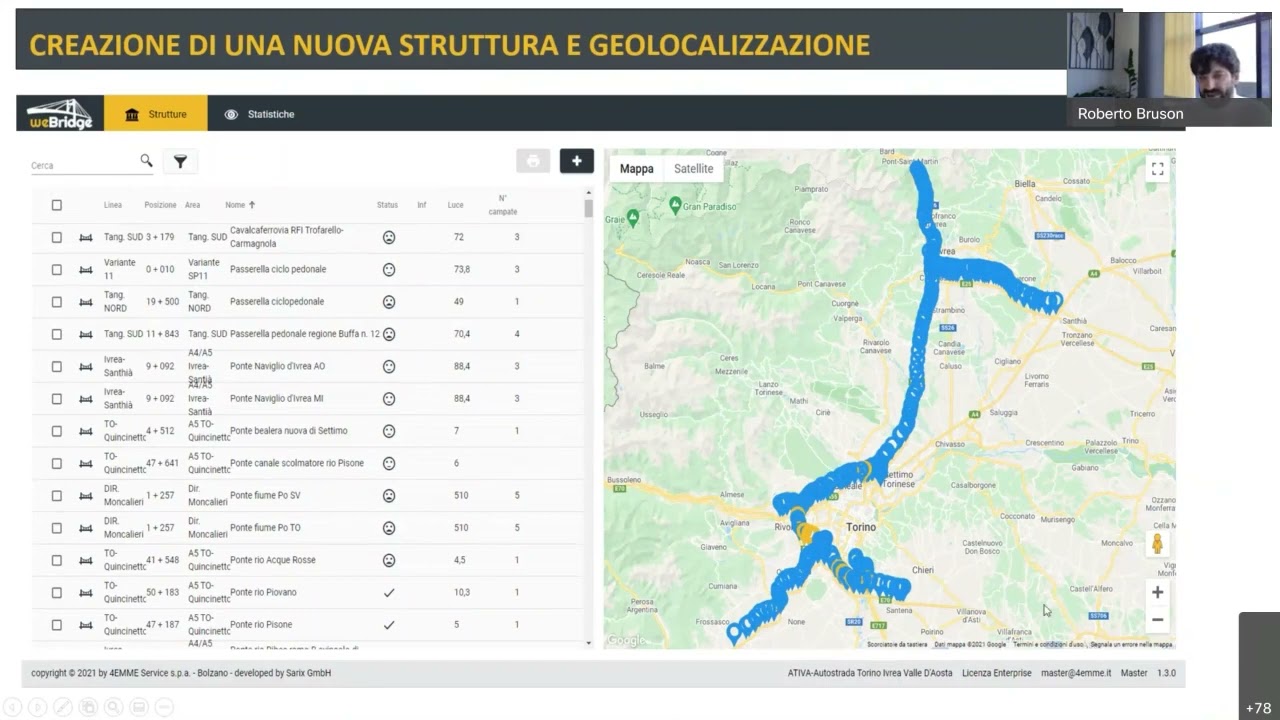Image resolution: width=1280 pixels, height=720 pixels.
Task: Sort by the Nome column header
Action: tap(240, 205)
